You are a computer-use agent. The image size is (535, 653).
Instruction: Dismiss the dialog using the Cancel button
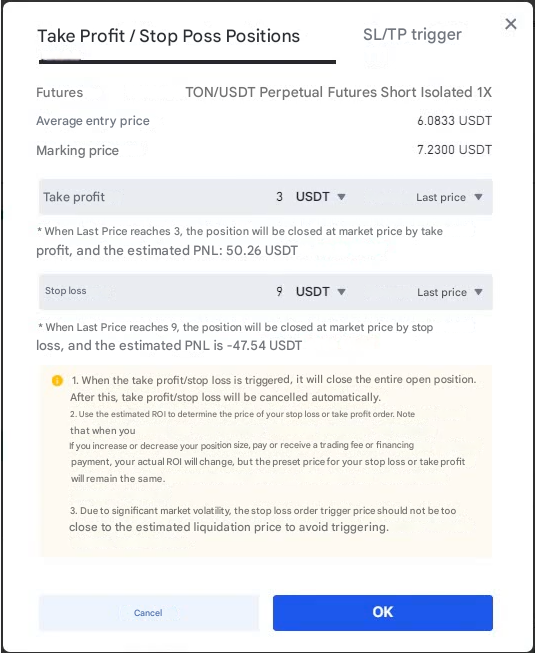[148, 613]
